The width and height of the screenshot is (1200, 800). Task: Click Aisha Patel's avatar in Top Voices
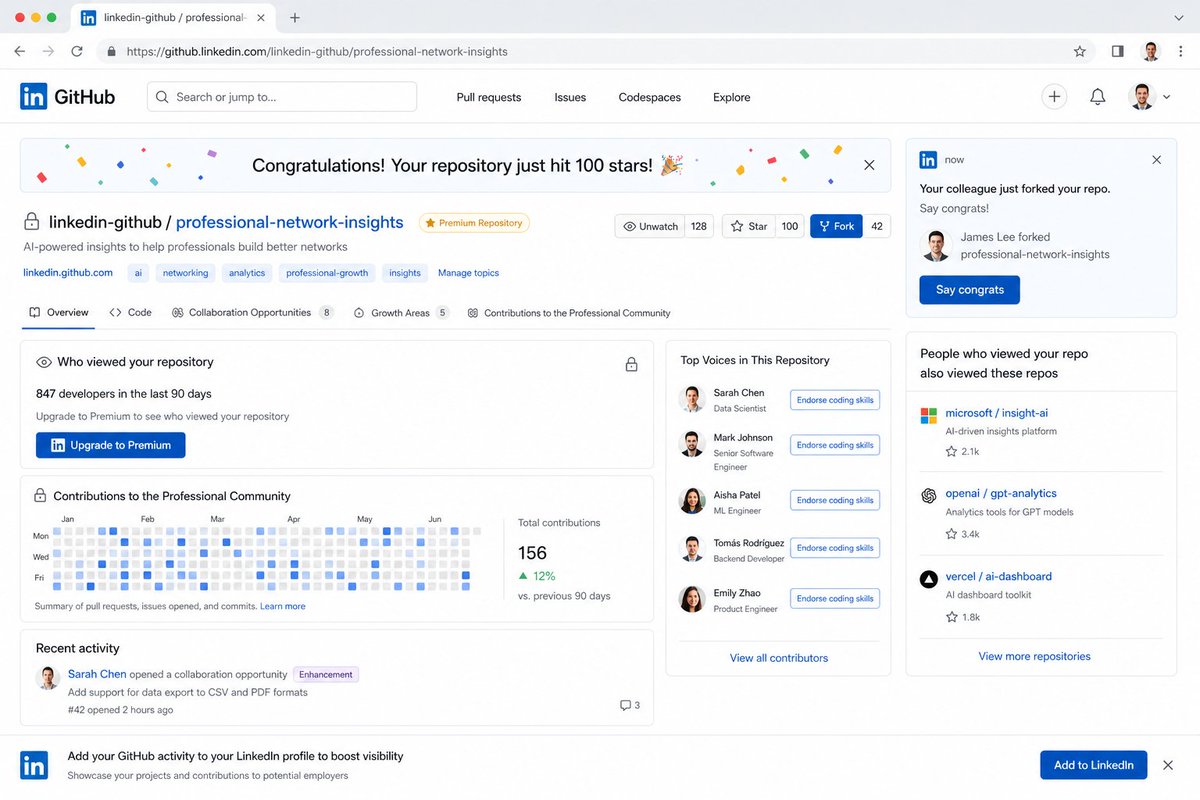[692, 501]
